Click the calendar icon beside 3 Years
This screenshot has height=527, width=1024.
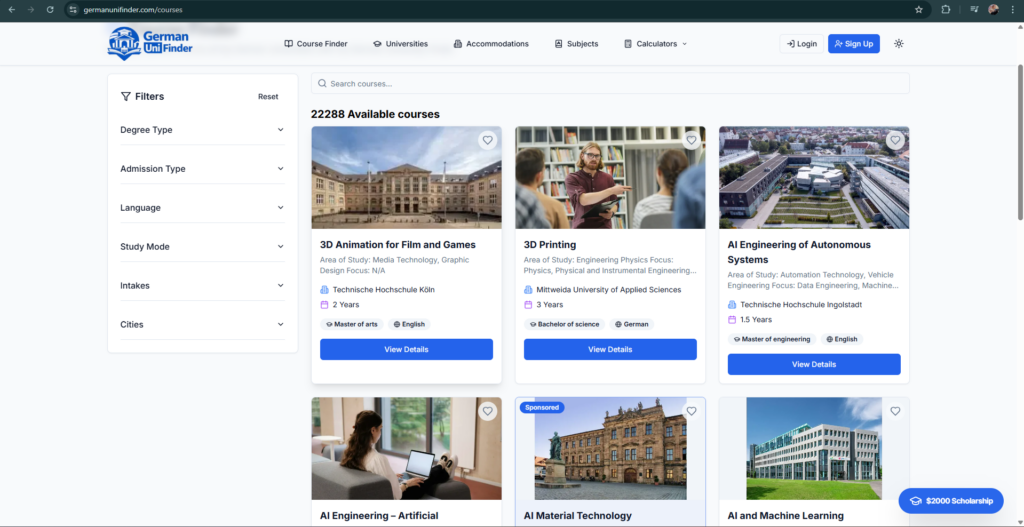[528, 305]
